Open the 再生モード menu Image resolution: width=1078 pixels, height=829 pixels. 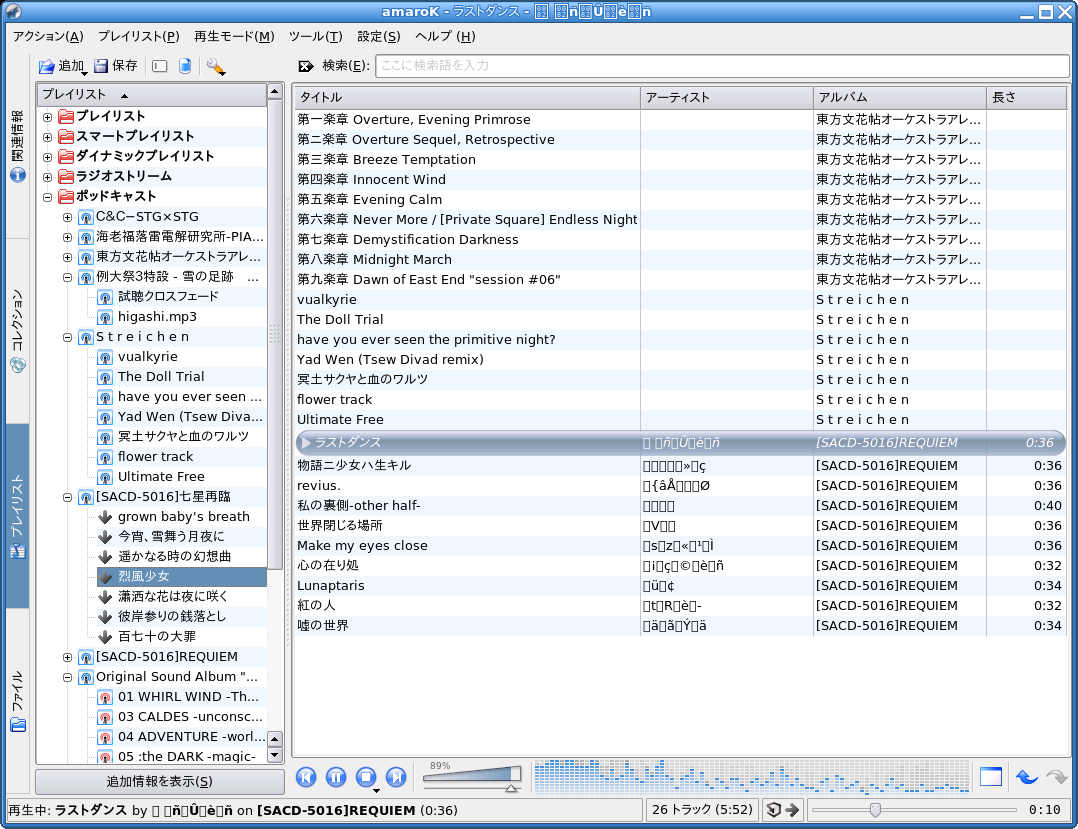click(x=234, y=36)
